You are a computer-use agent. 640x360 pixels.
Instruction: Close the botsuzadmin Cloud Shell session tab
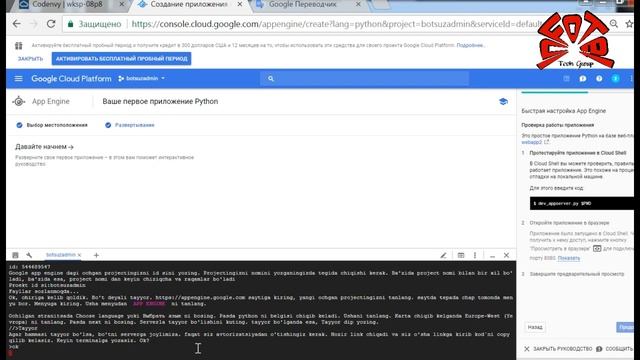pos(79,255)
